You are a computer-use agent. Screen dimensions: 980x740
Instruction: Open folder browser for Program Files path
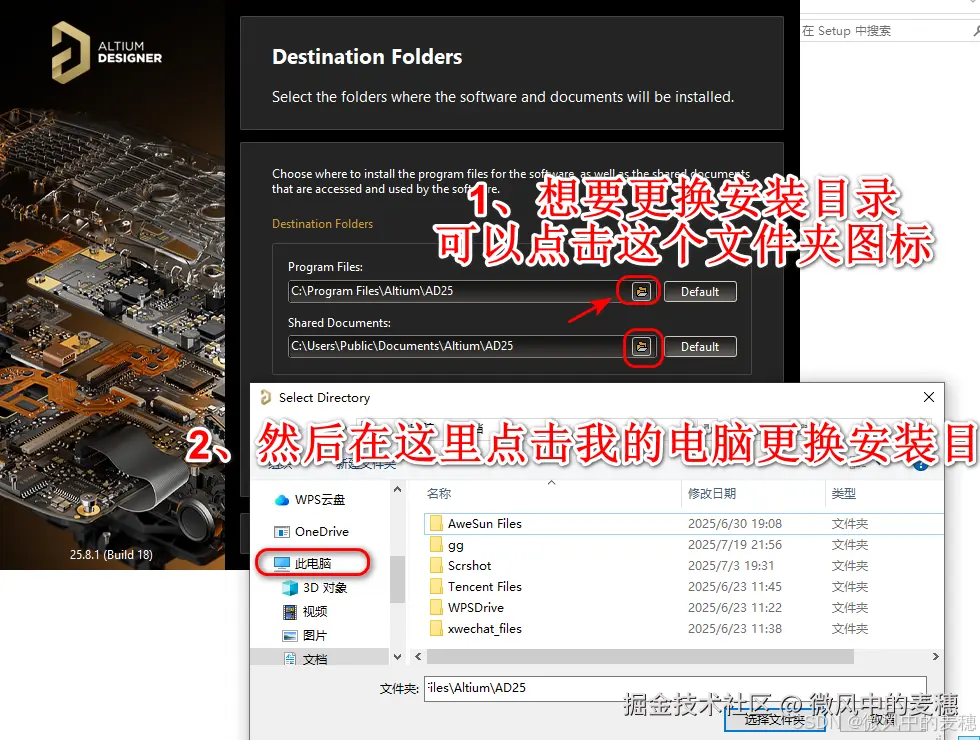pyautogui.click(x=641, y=291)
